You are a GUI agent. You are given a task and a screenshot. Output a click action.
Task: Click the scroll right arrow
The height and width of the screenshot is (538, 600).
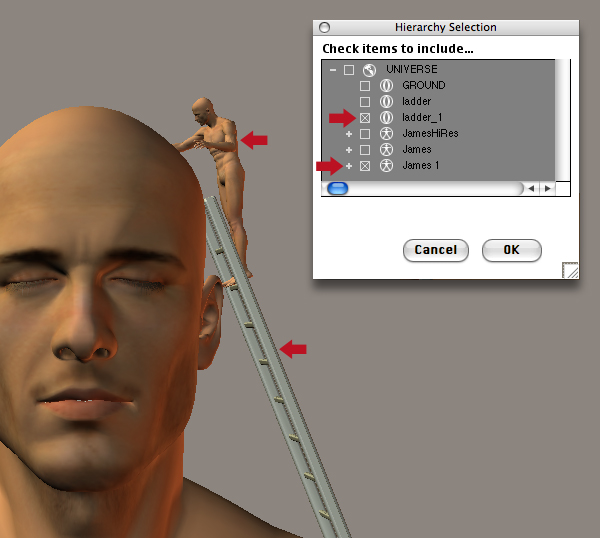(548, 188)
